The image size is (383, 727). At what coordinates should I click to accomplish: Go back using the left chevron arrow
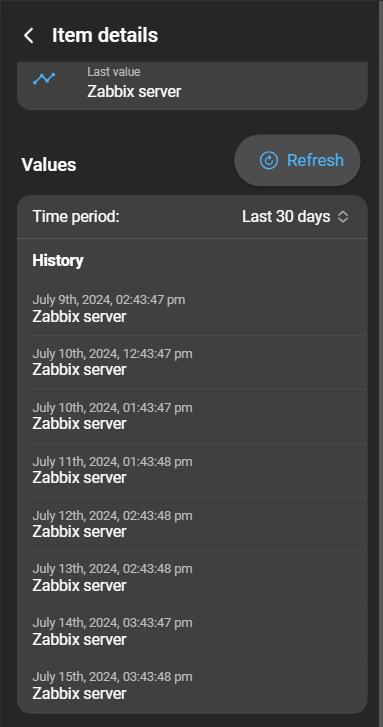(29, 36)
